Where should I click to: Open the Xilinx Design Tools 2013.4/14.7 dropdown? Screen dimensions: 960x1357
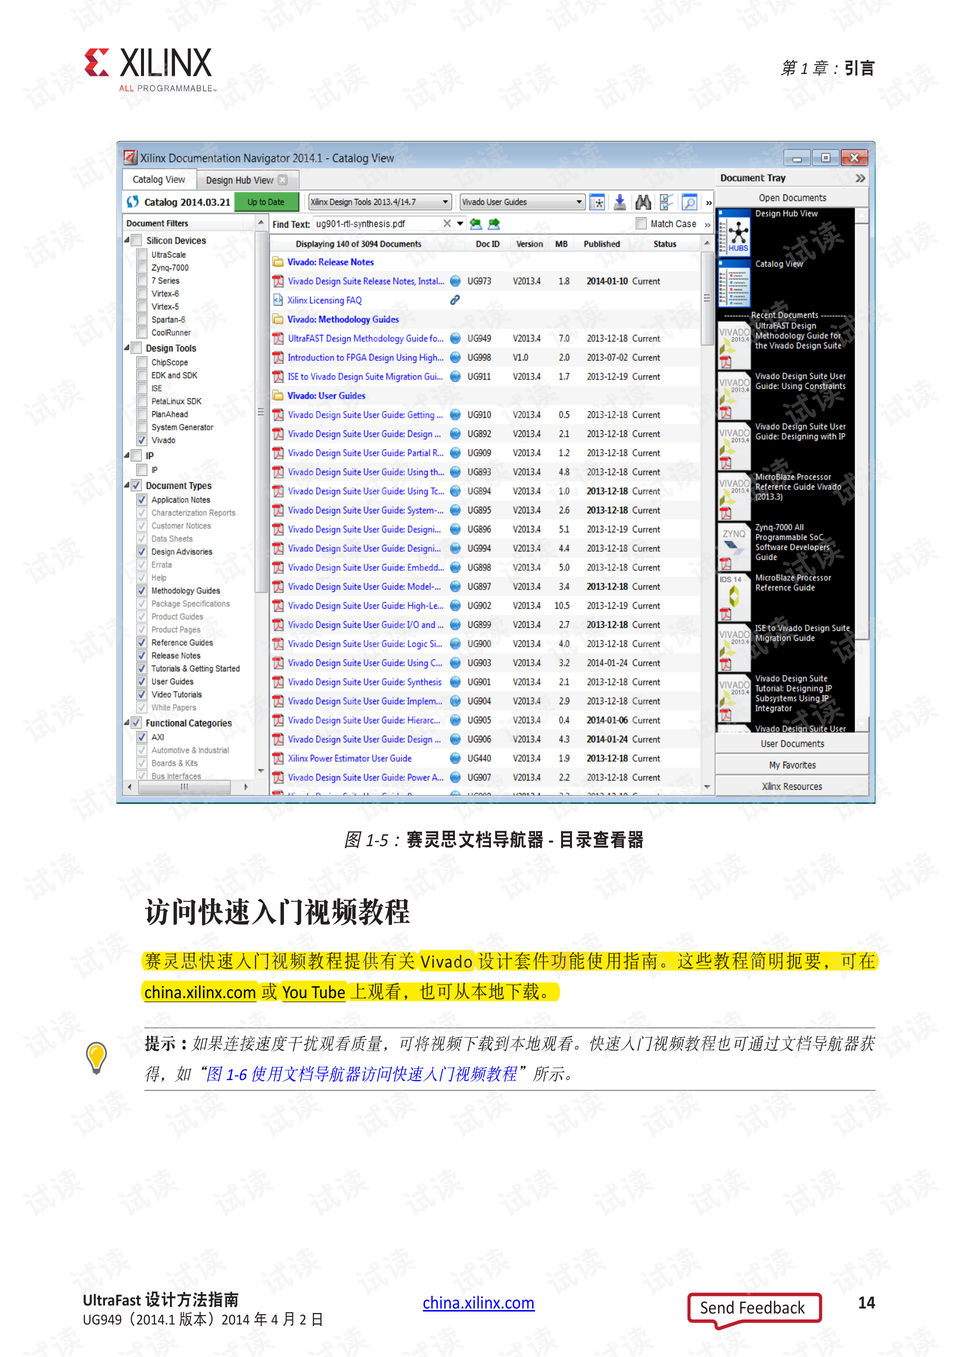[380, 202]
